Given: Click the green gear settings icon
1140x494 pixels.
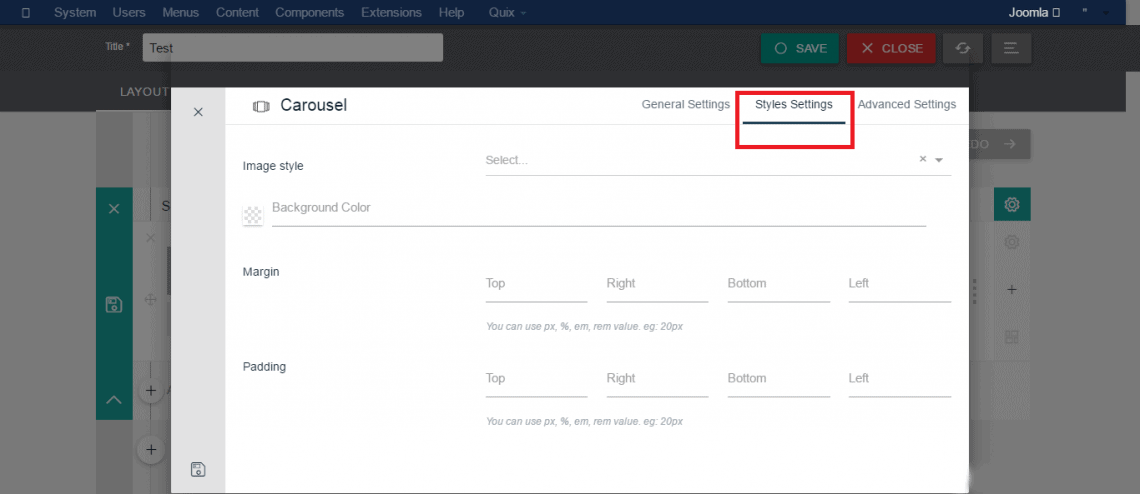Looking at the screenshot, I should pos(1012,205).
